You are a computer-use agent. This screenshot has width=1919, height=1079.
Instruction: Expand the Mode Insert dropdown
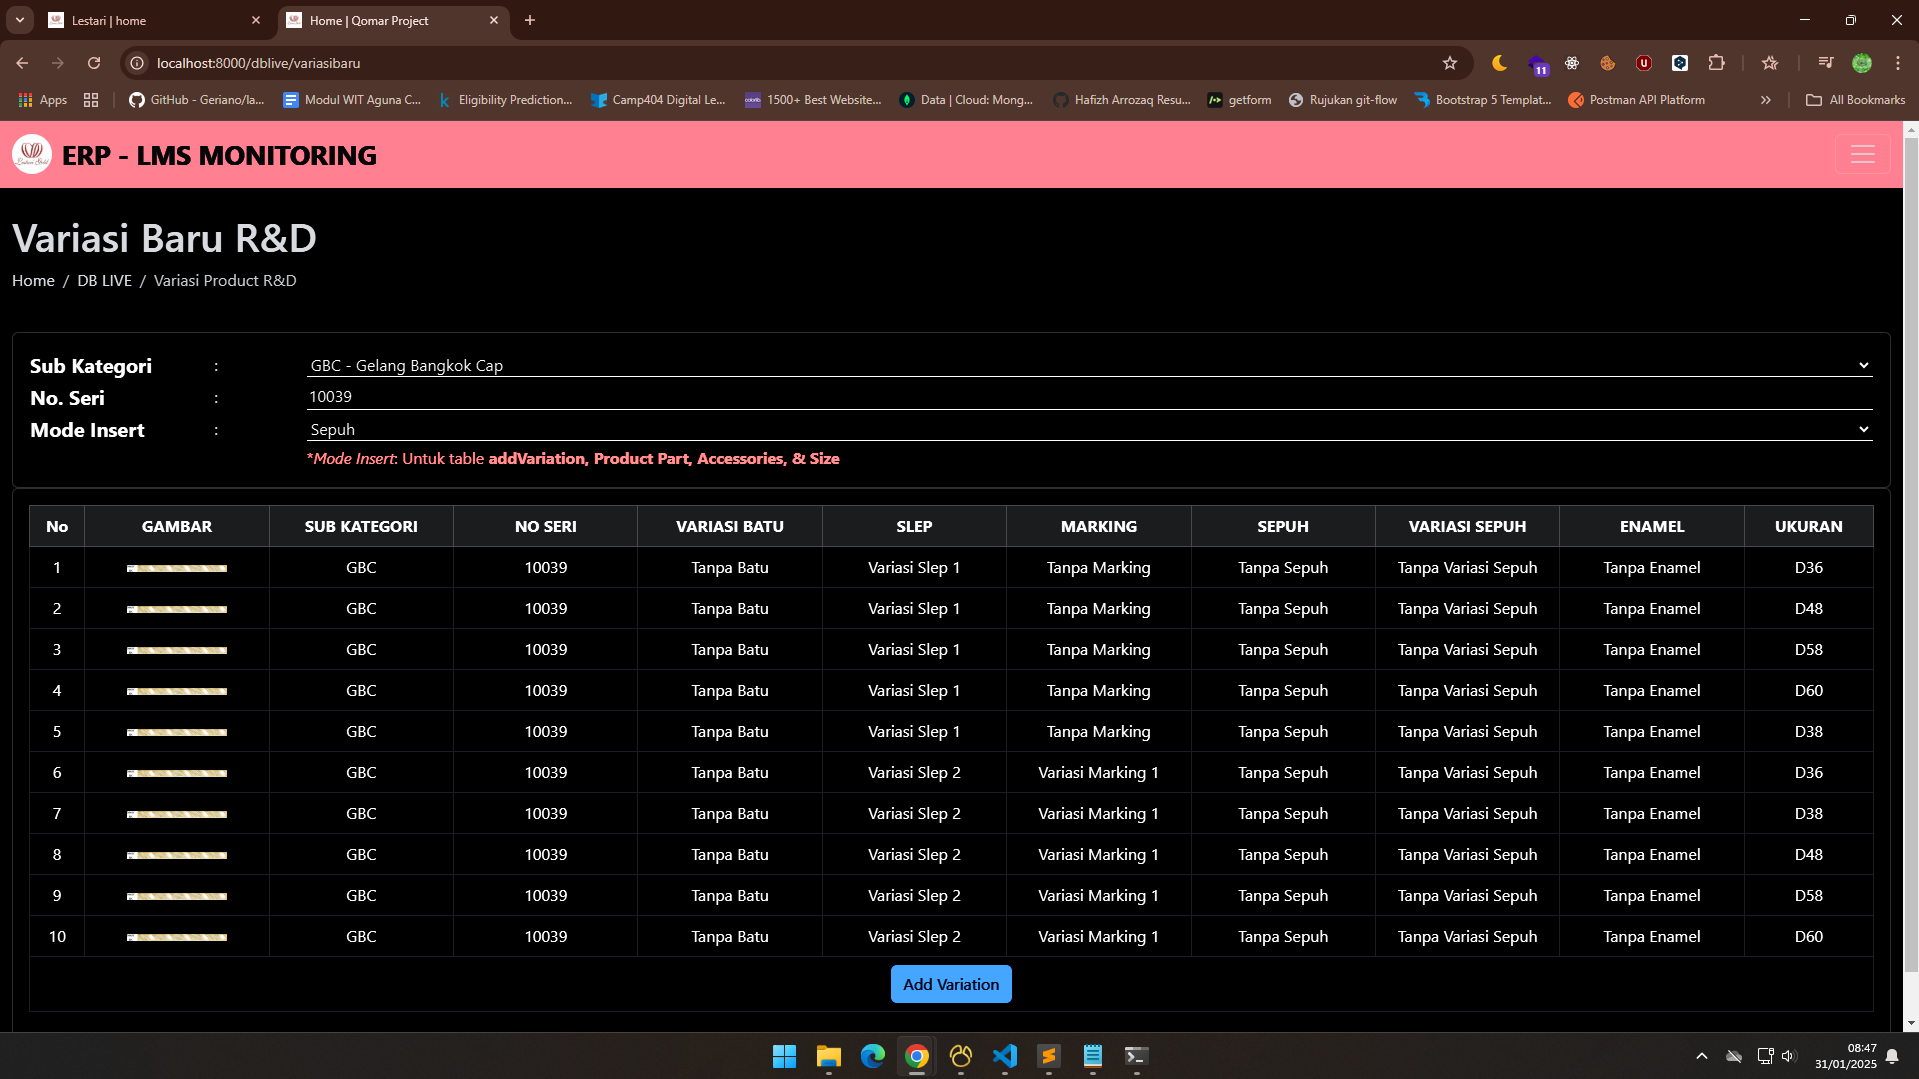(x=1089, y=430)
